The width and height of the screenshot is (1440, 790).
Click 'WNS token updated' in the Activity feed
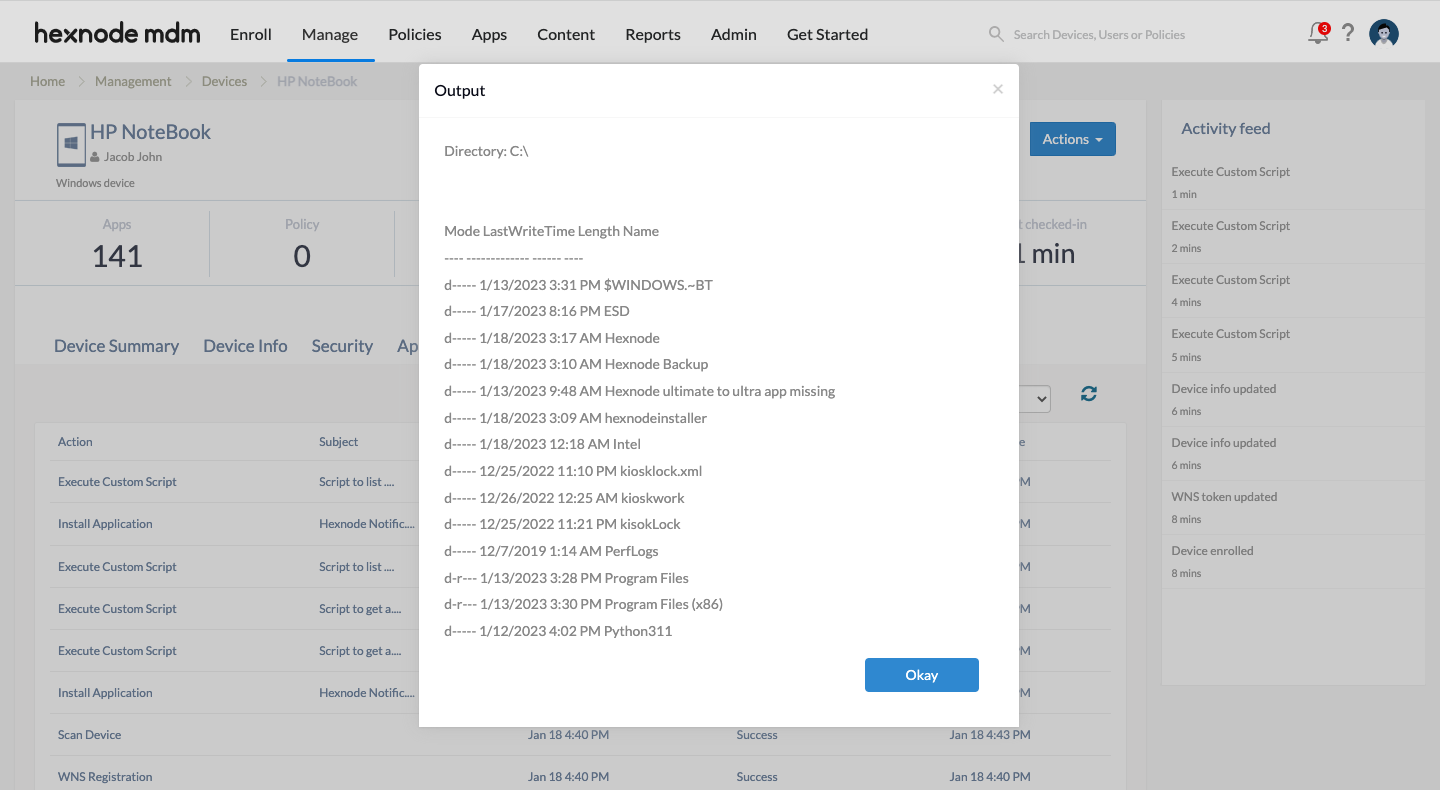pos(1224,497)
